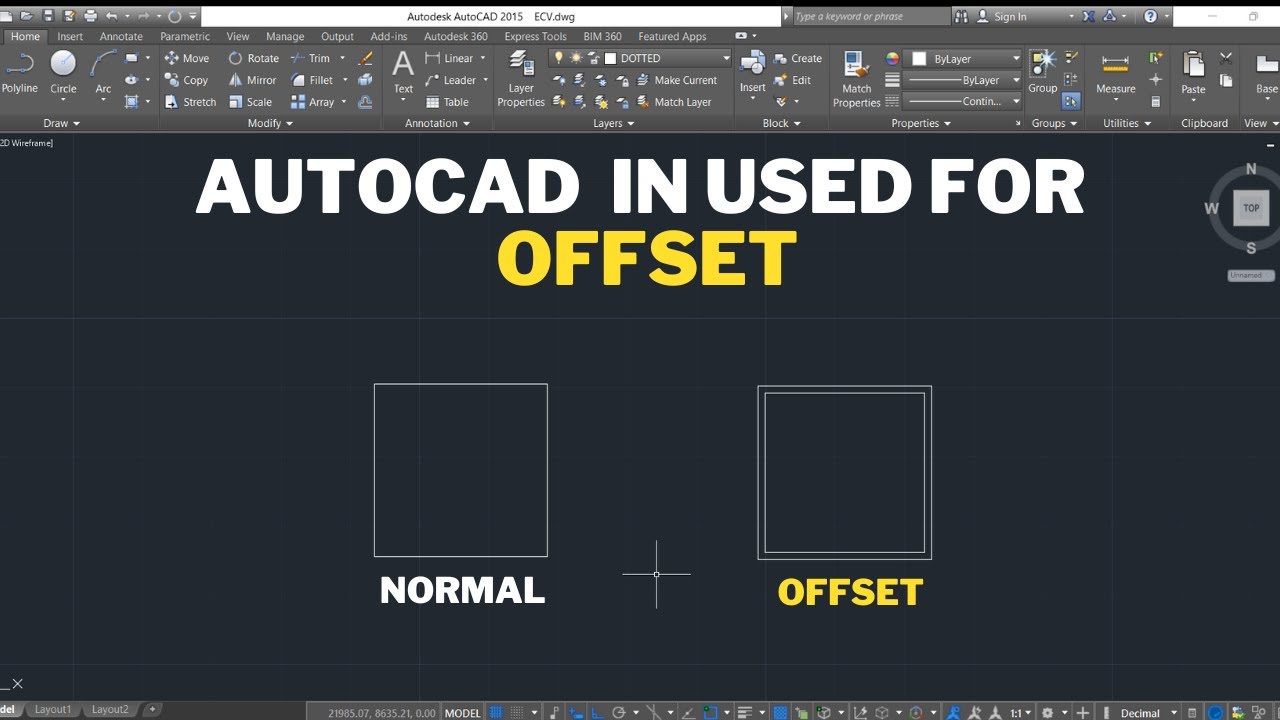Screen dimensions: 1280x720
Task: Click the Create block button
Action: tap(797, 58)
